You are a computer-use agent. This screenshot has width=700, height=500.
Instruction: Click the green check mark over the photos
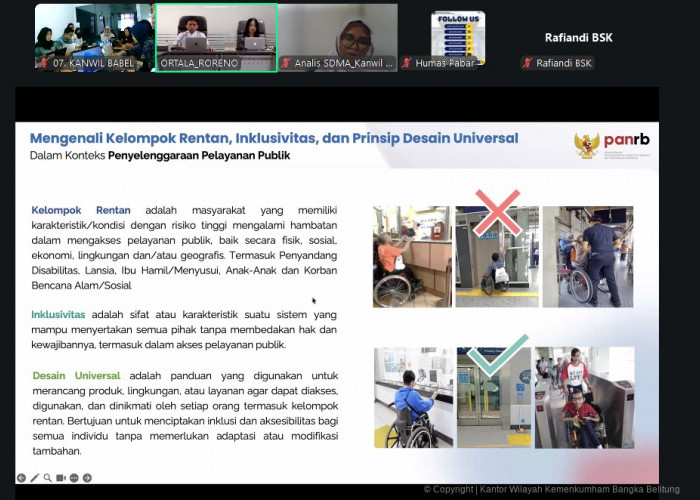497,355
